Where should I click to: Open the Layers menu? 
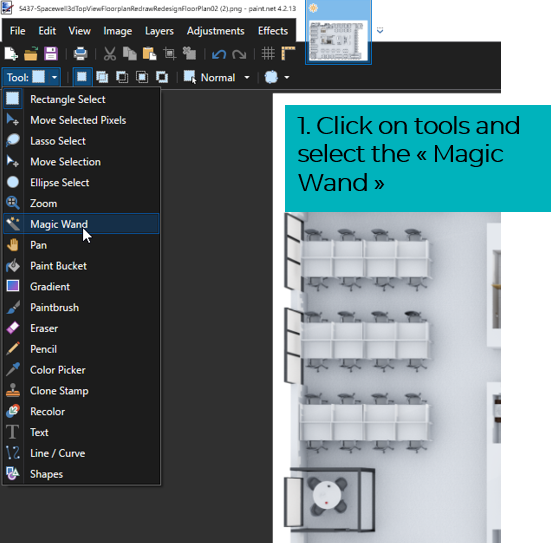pos(159,31)
